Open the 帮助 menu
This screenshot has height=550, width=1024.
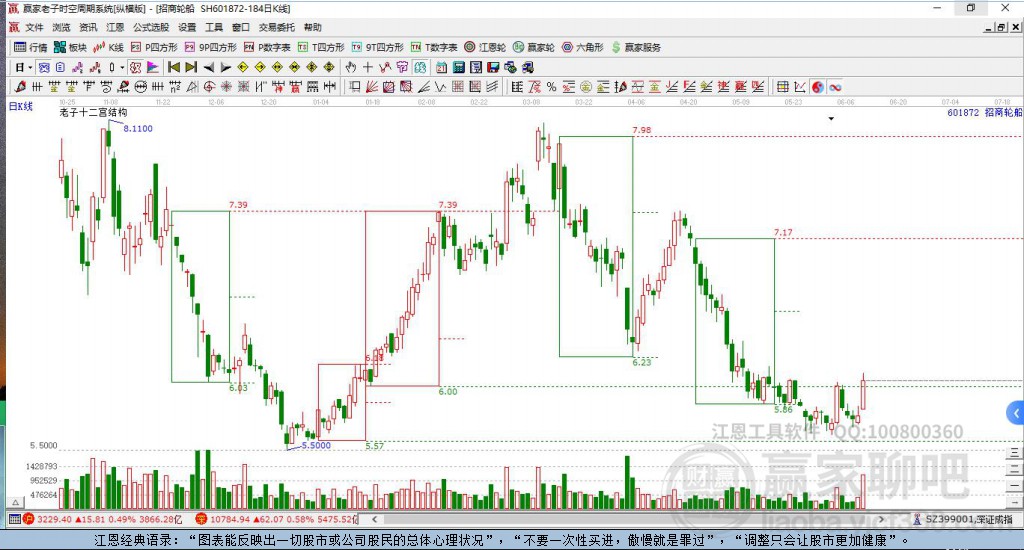click(313, 27)
